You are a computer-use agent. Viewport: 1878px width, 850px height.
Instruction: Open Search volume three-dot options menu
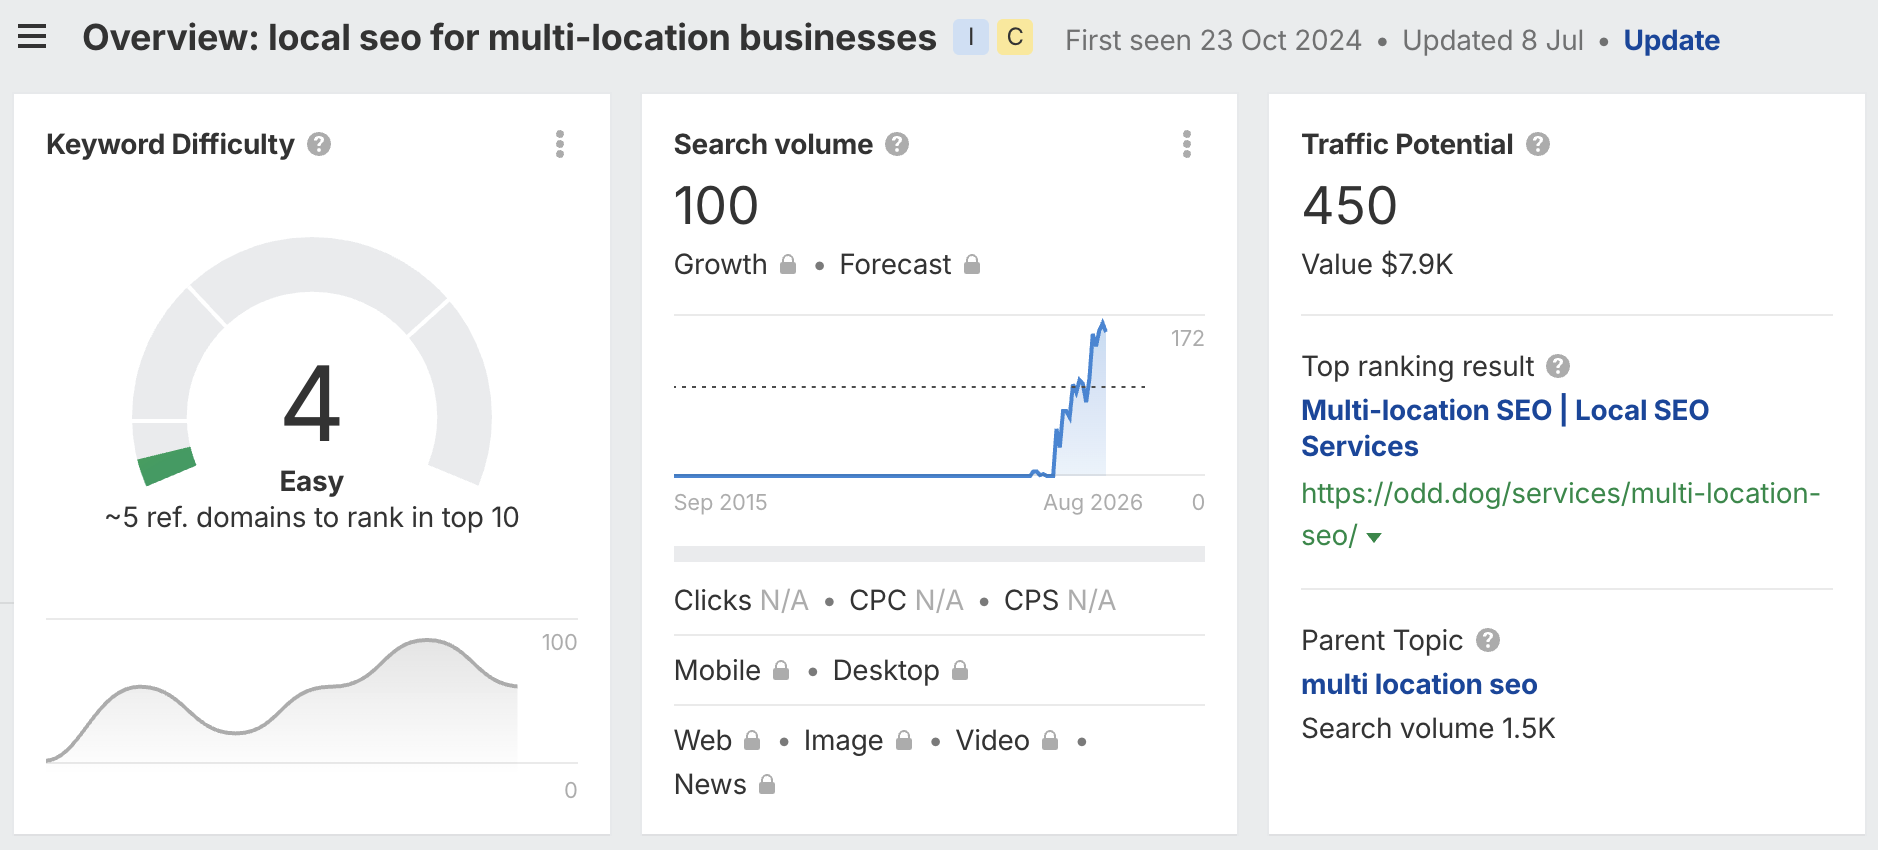(x=1187, y=144)
